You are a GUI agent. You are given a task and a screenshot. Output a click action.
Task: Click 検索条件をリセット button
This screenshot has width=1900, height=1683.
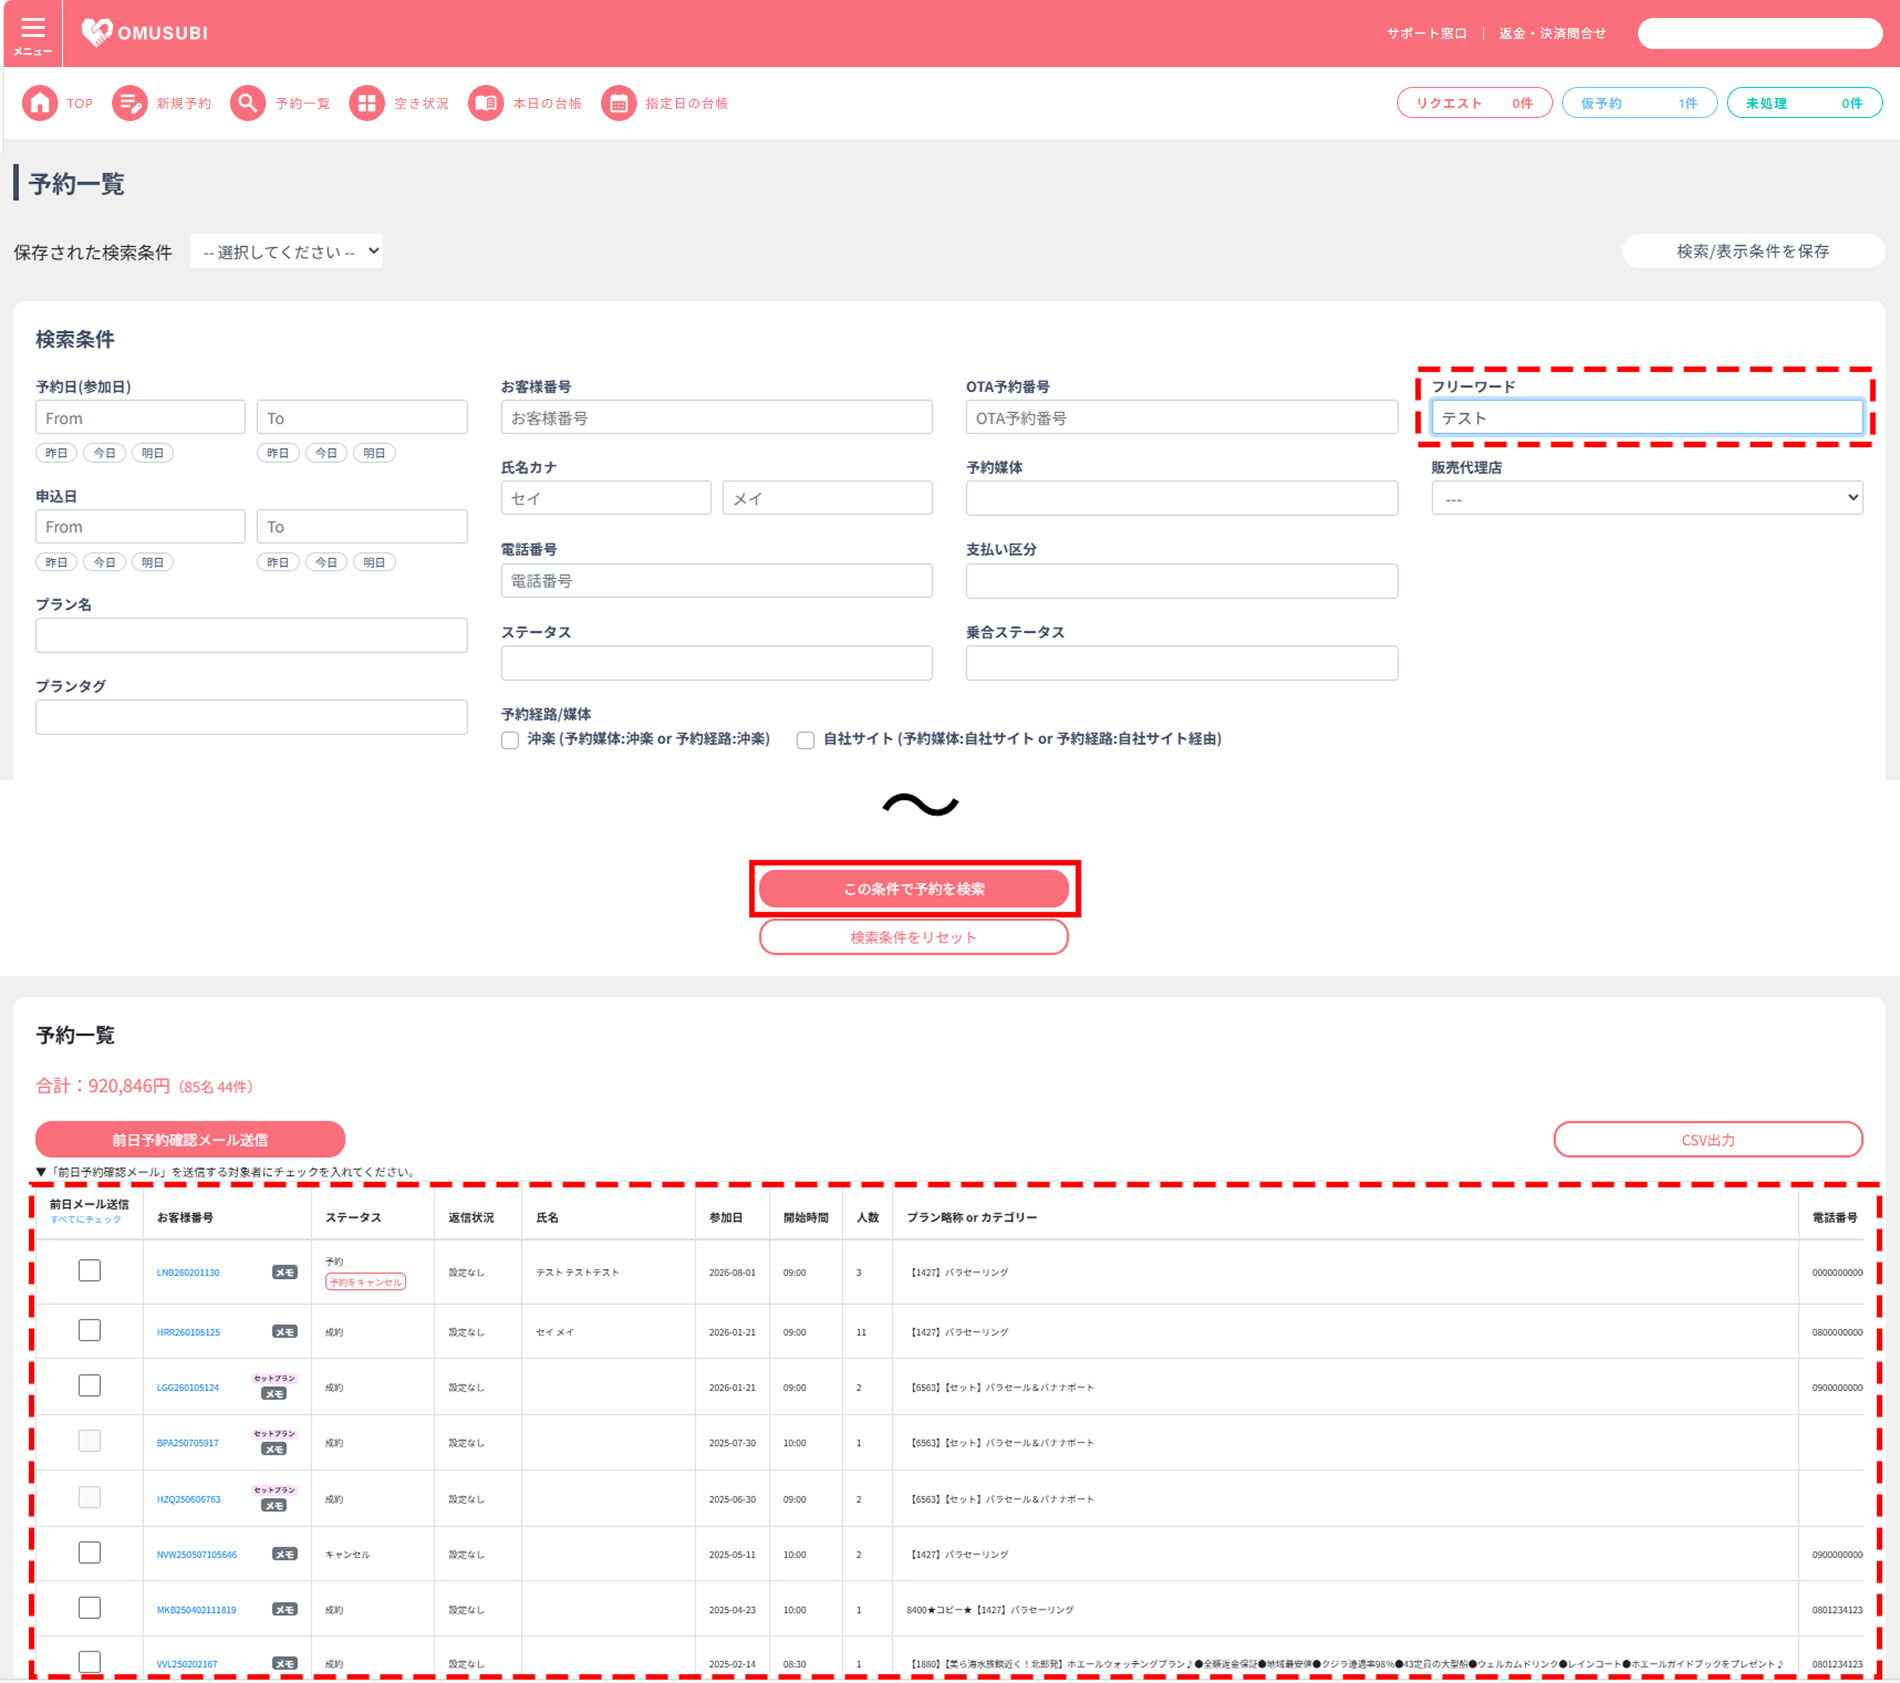(x=913, y=937)
